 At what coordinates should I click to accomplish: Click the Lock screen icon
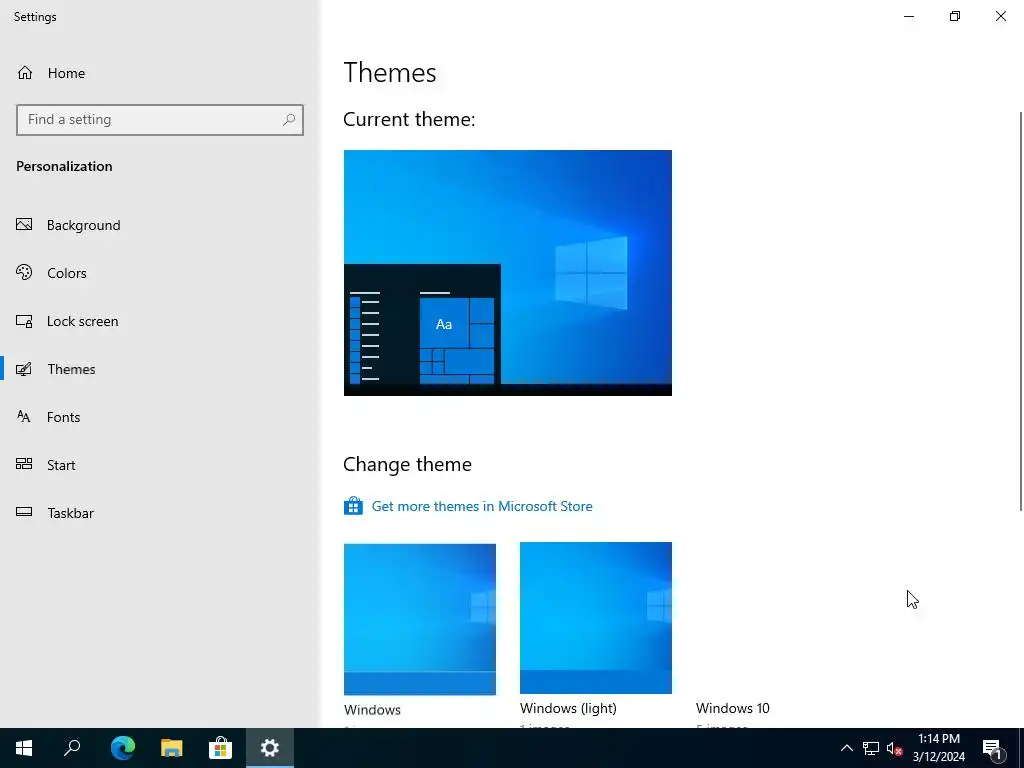pos(24,321)
